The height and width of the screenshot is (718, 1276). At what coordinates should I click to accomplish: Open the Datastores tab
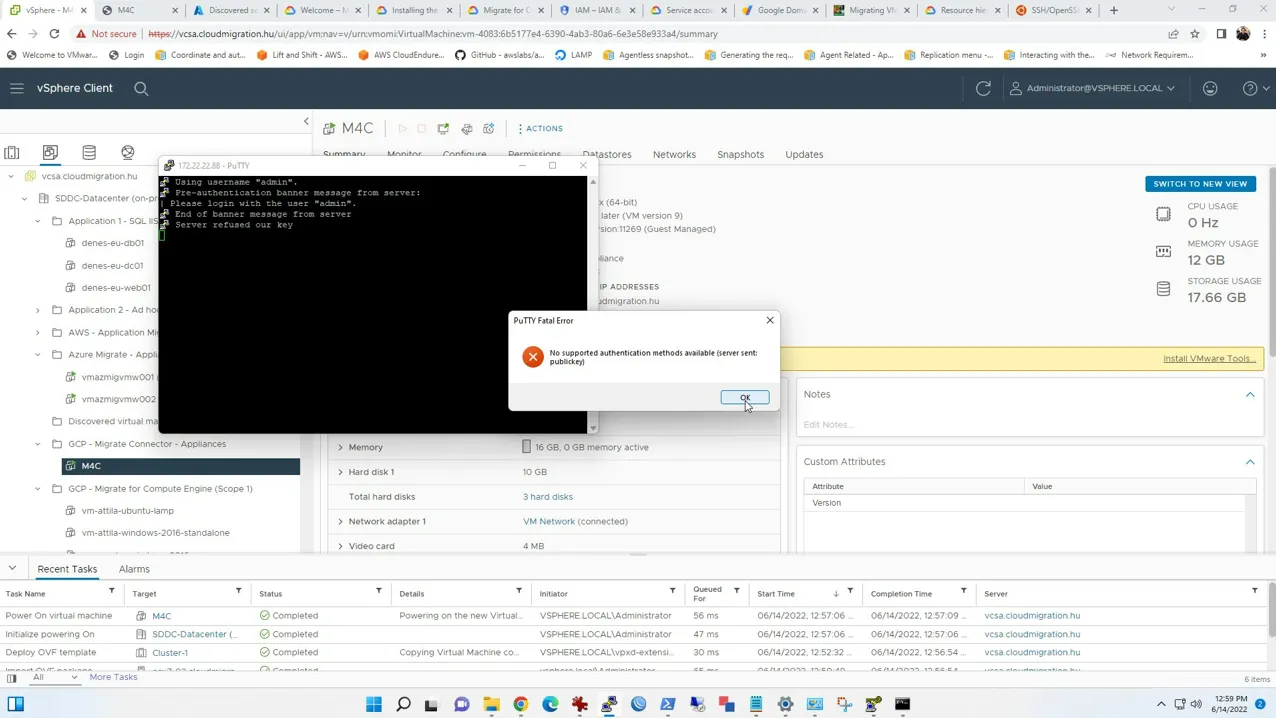point(607,155)
